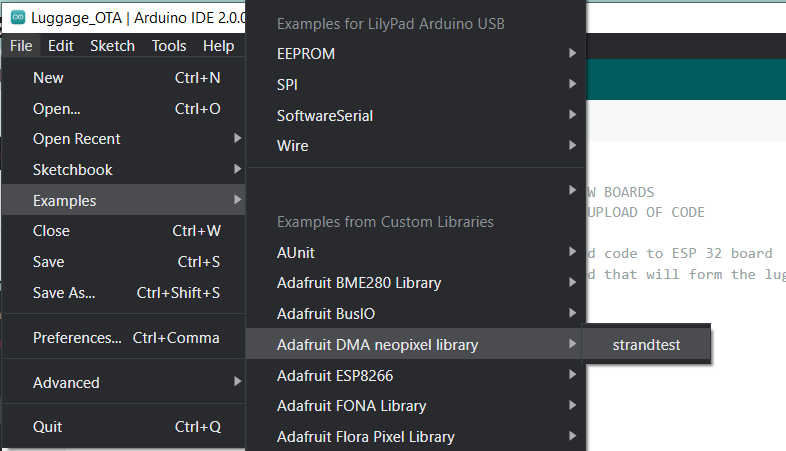Expand the Advanced submenu

click(124, 383)
